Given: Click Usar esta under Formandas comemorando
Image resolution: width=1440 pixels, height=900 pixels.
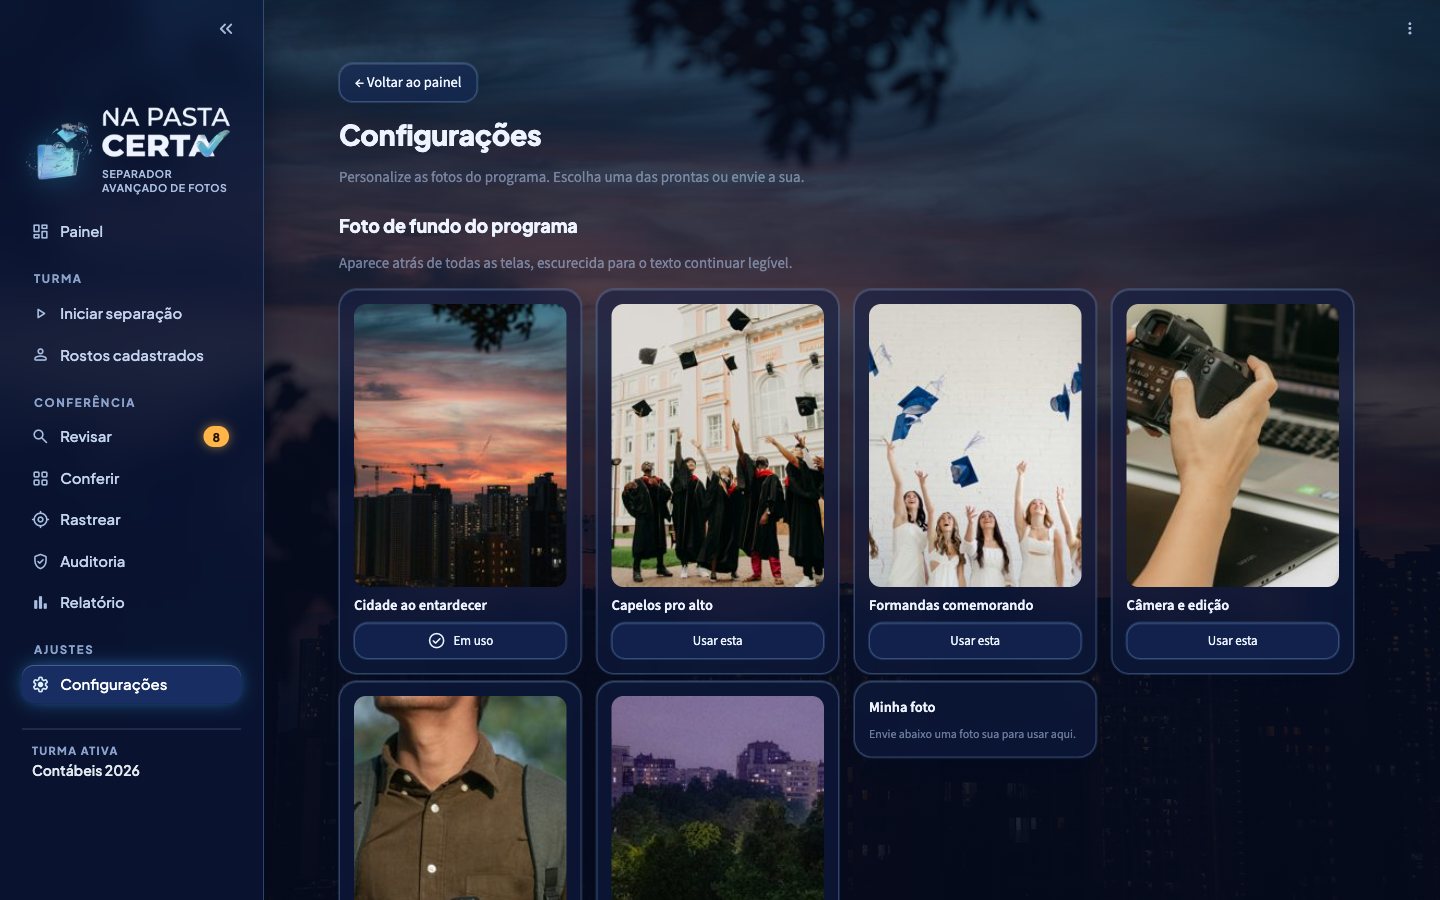Looking at the screenshot, I should click(975, 641).
